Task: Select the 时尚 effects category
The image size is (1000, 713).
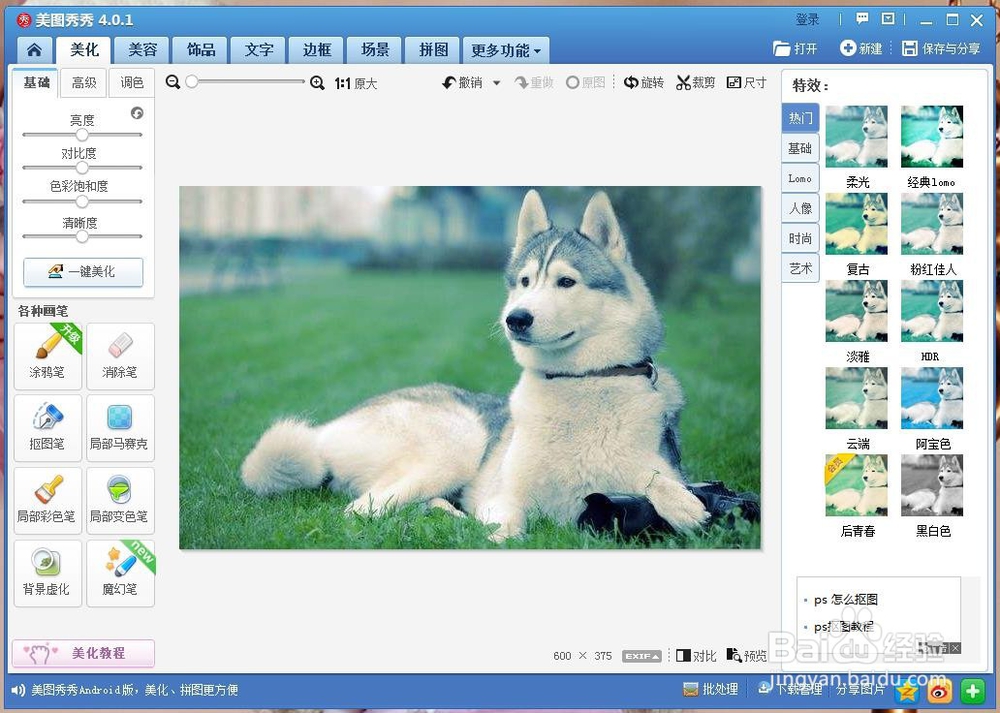Action: pos(800,239)
